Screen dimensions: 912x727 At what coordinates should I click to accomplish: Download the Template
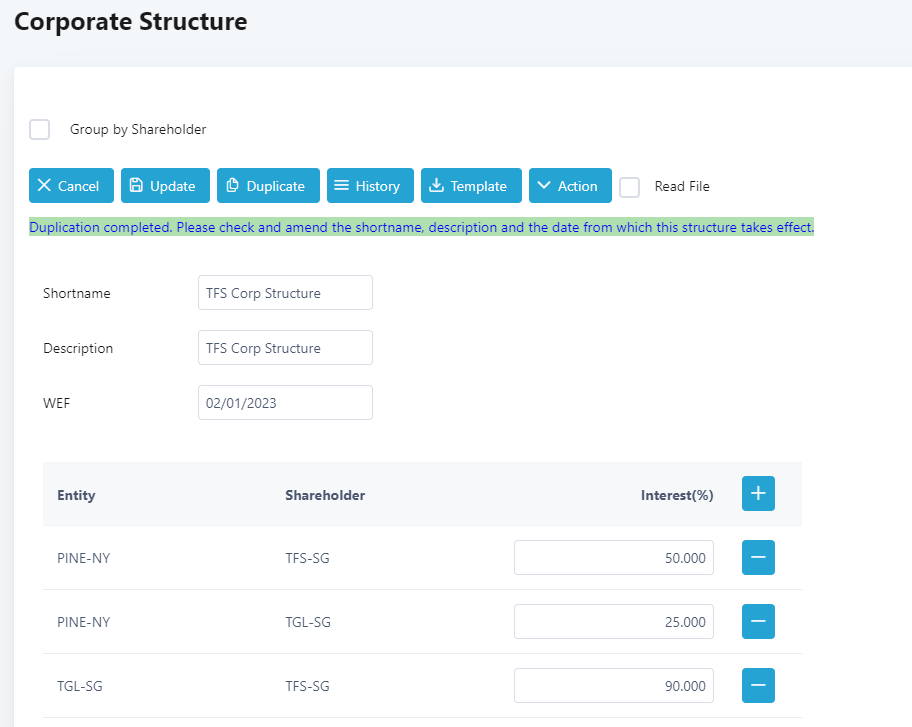(x=471, y=186)
